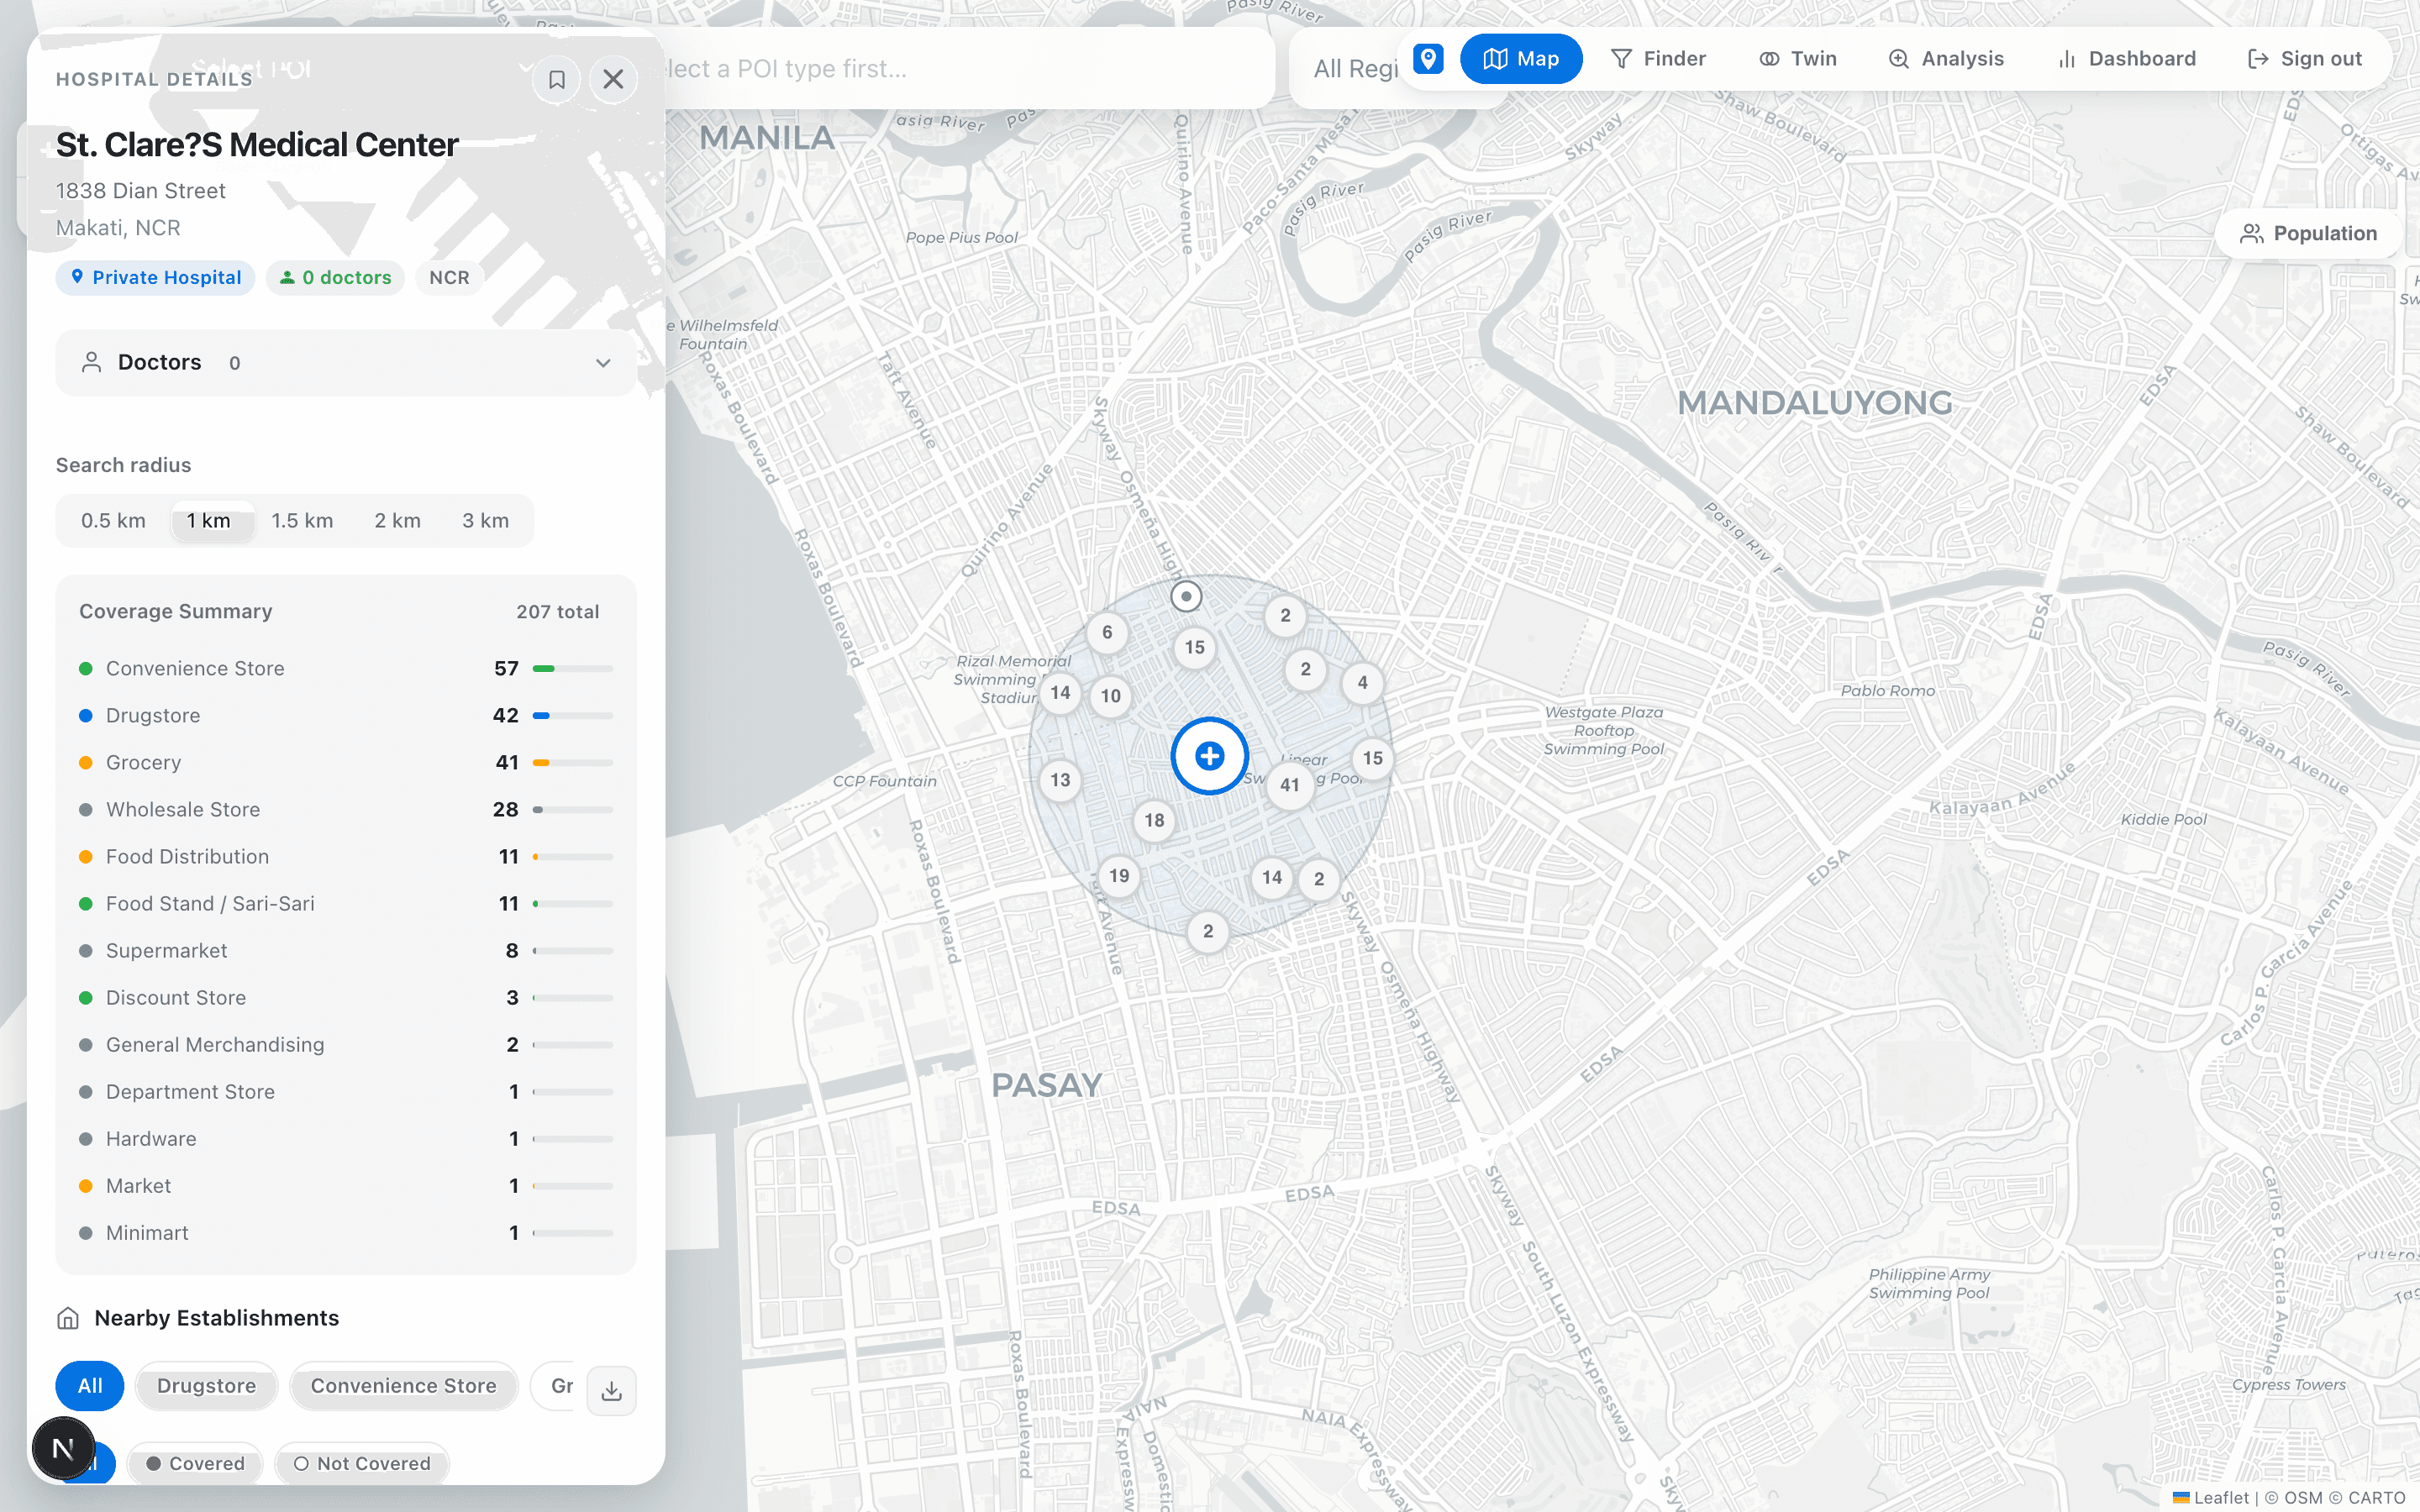The image size is (2420, 1512).
Task: Click the Food Distribution coverage row
Action: pos(346,857)
